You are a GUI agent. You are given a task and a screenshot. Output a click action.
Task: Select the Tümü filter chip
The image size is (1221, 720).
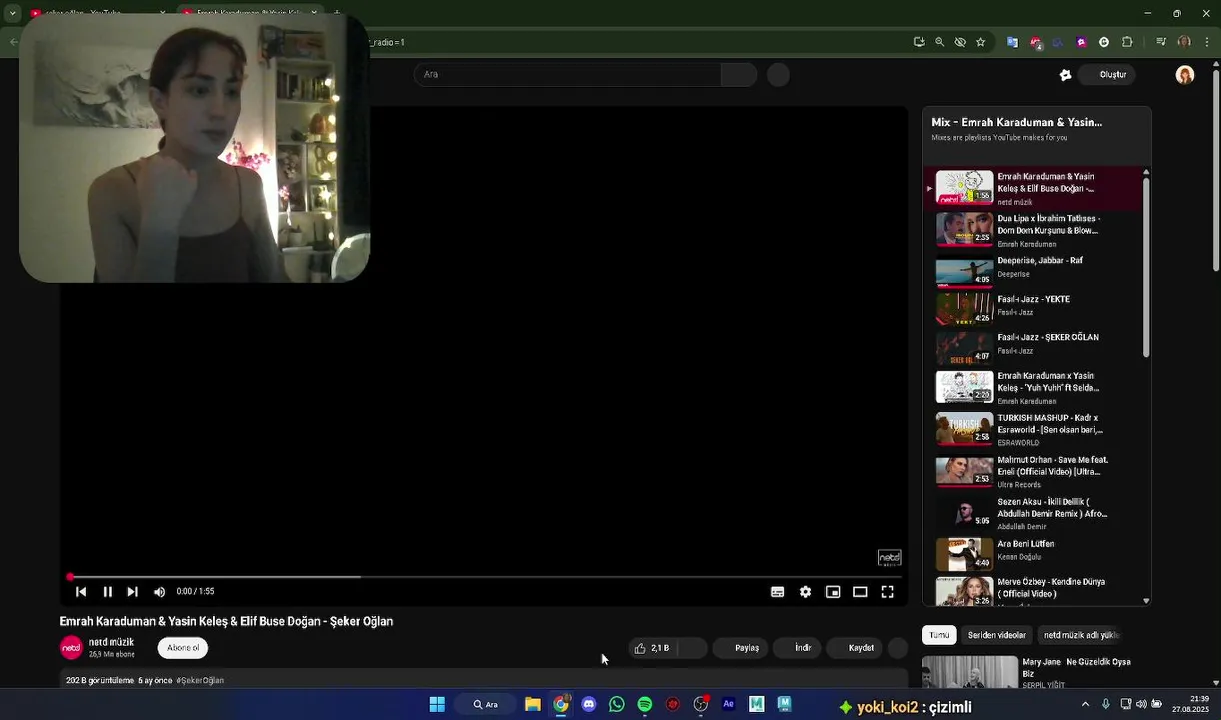(939, 635)
